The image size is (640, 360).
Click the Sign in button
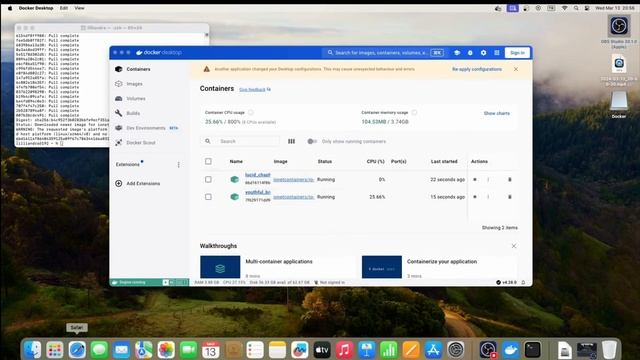(x=517, y=53)
